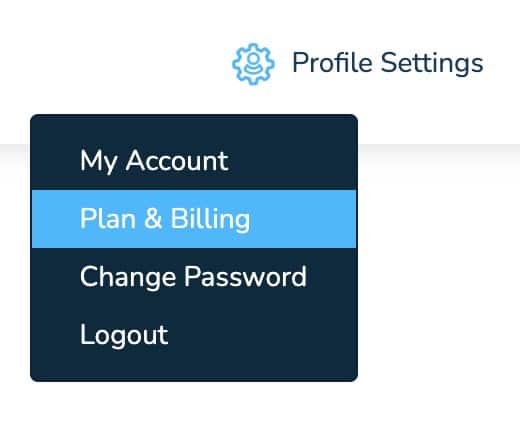Collapse the menu via Profile Settings text
The height and width of the screenshot is (432, 520).
[x=388, y=63]
